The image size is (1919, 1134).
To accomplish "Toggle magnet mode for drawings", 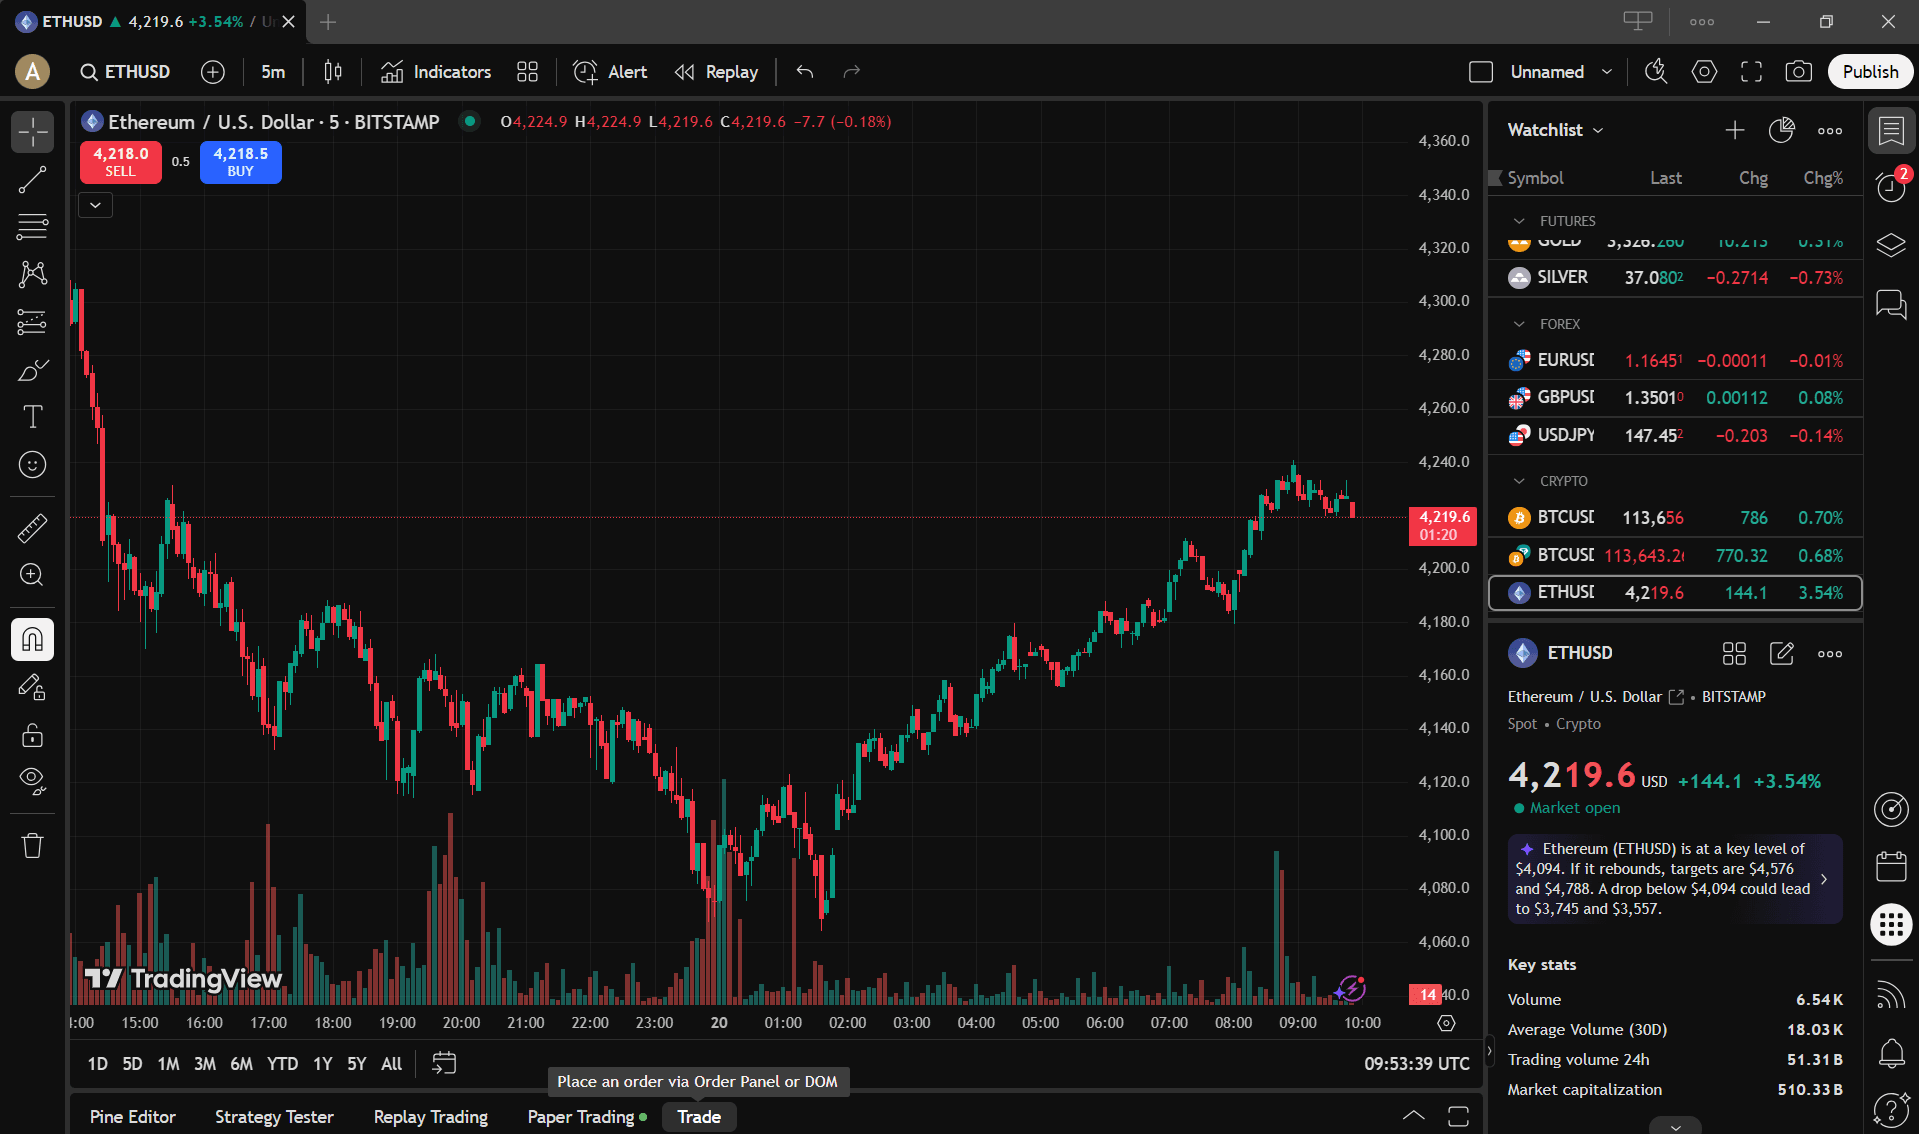I will [x=32, y=639].
